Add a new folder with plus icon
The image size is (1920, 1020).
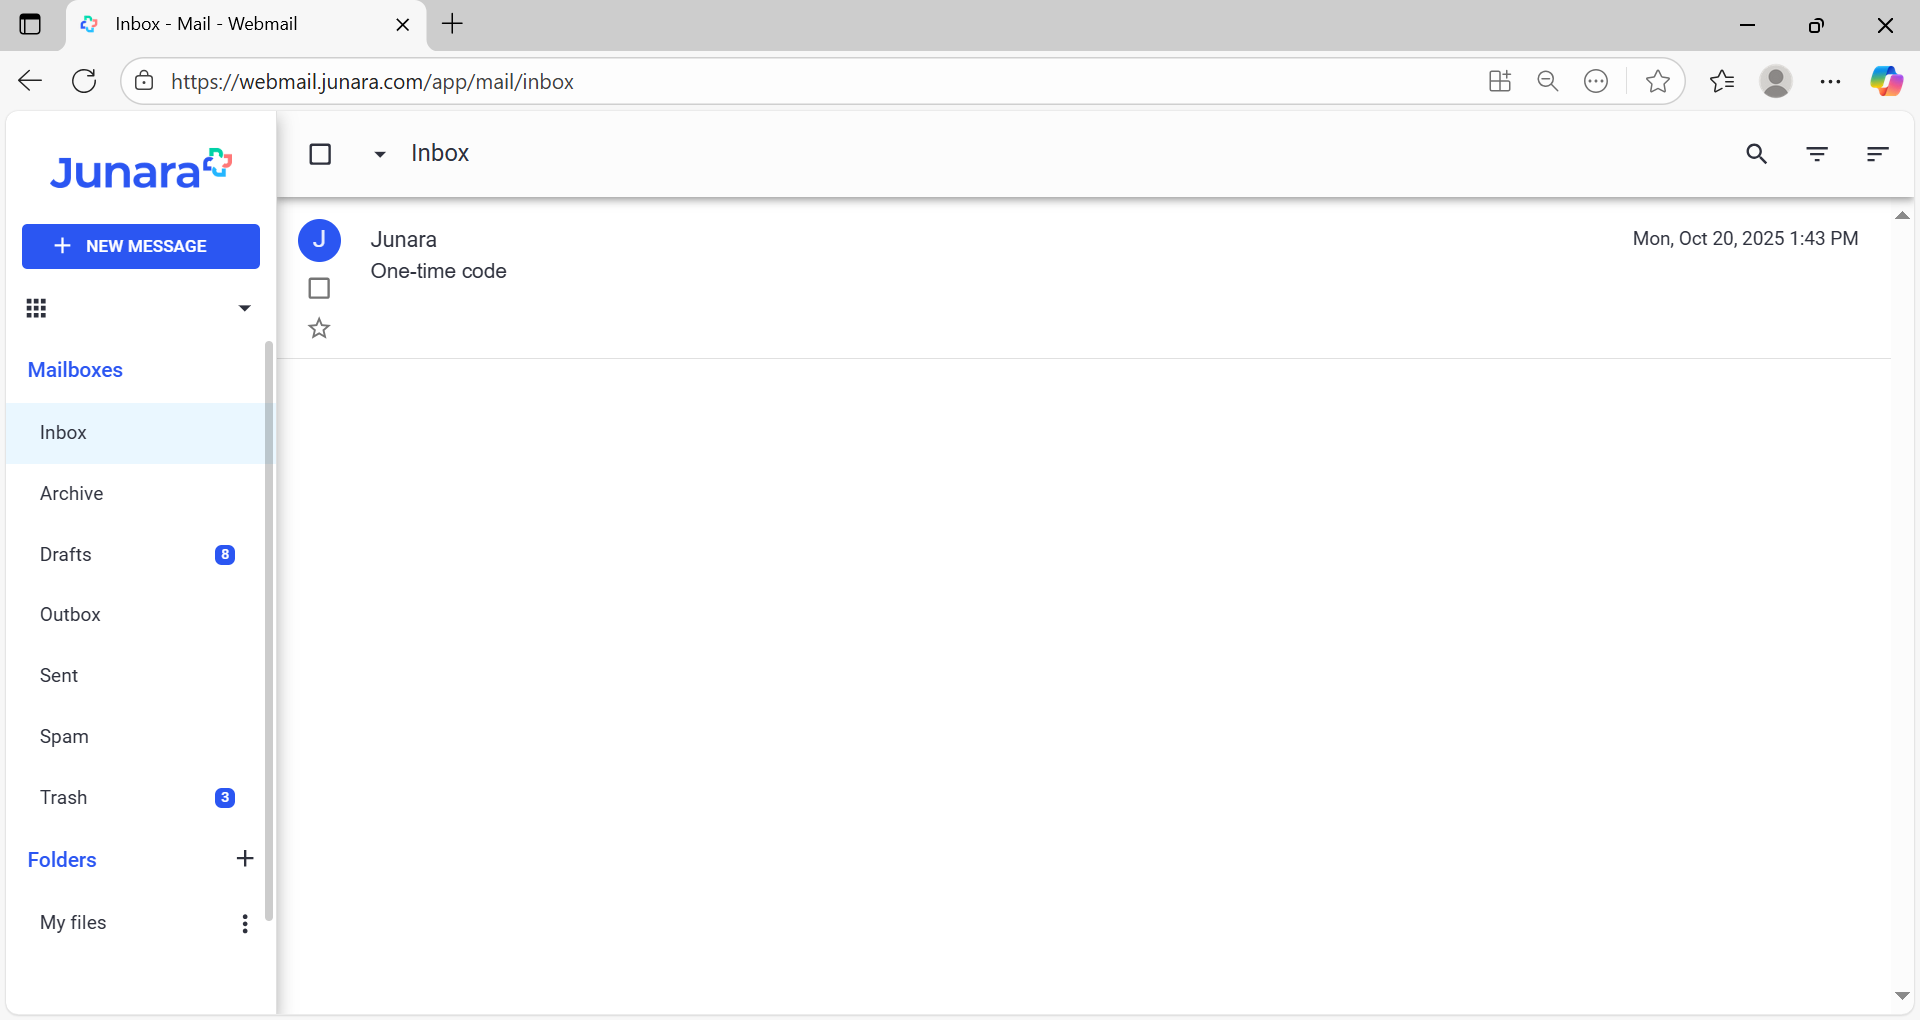245,859
